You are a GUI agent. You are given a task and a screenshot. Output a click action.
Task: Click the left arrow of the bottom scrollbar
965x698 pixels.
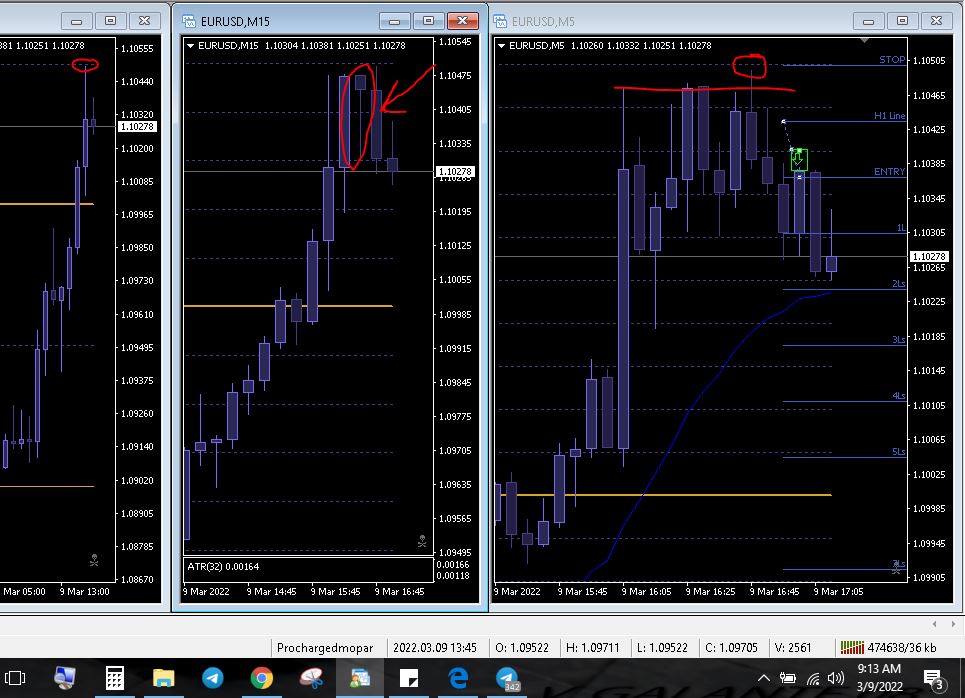point(934,624)
